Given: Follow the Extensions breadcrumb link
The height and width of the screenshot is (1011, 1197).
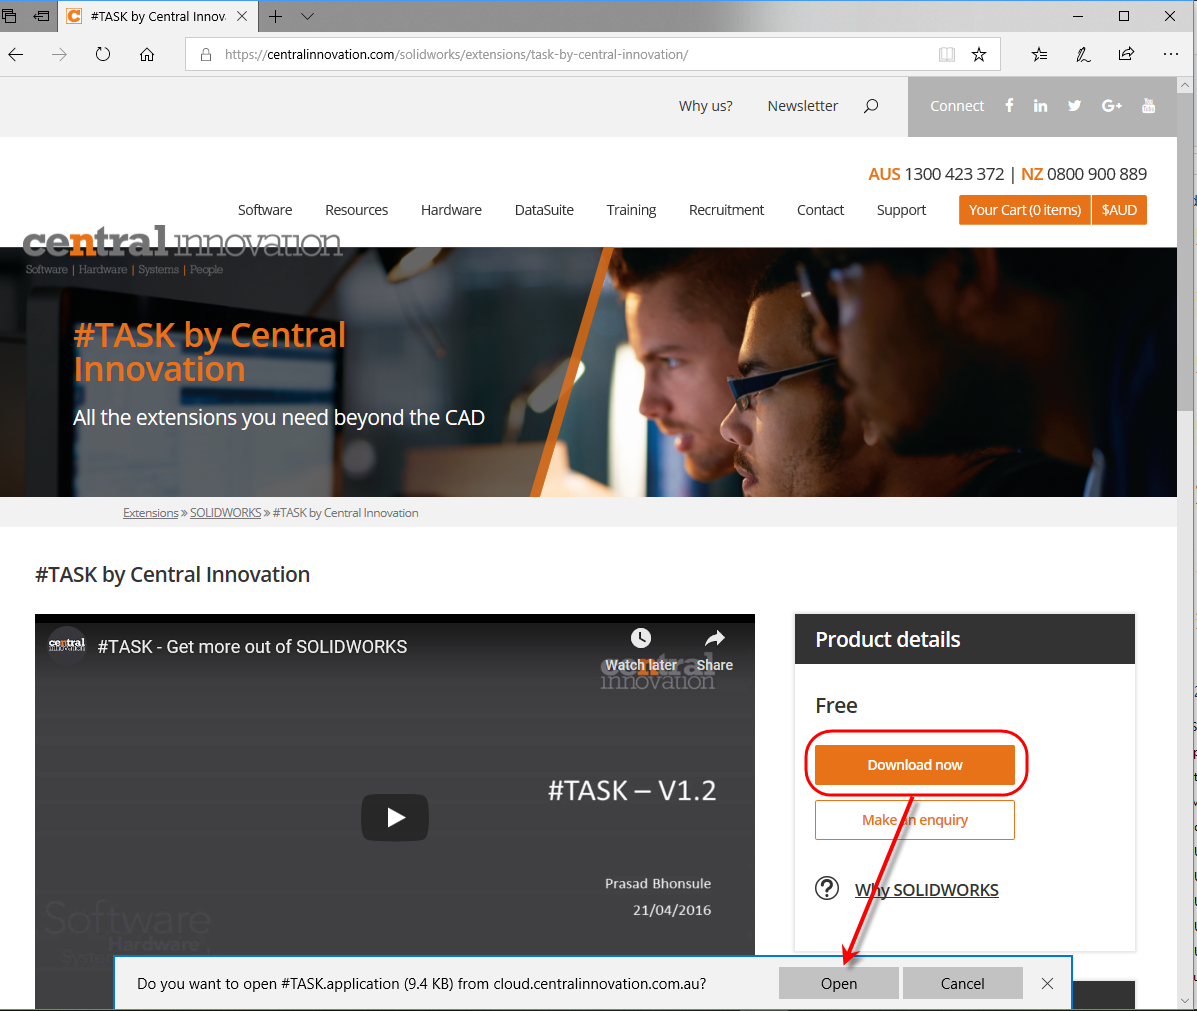Looking at the screenshot, I should point(150,513).
